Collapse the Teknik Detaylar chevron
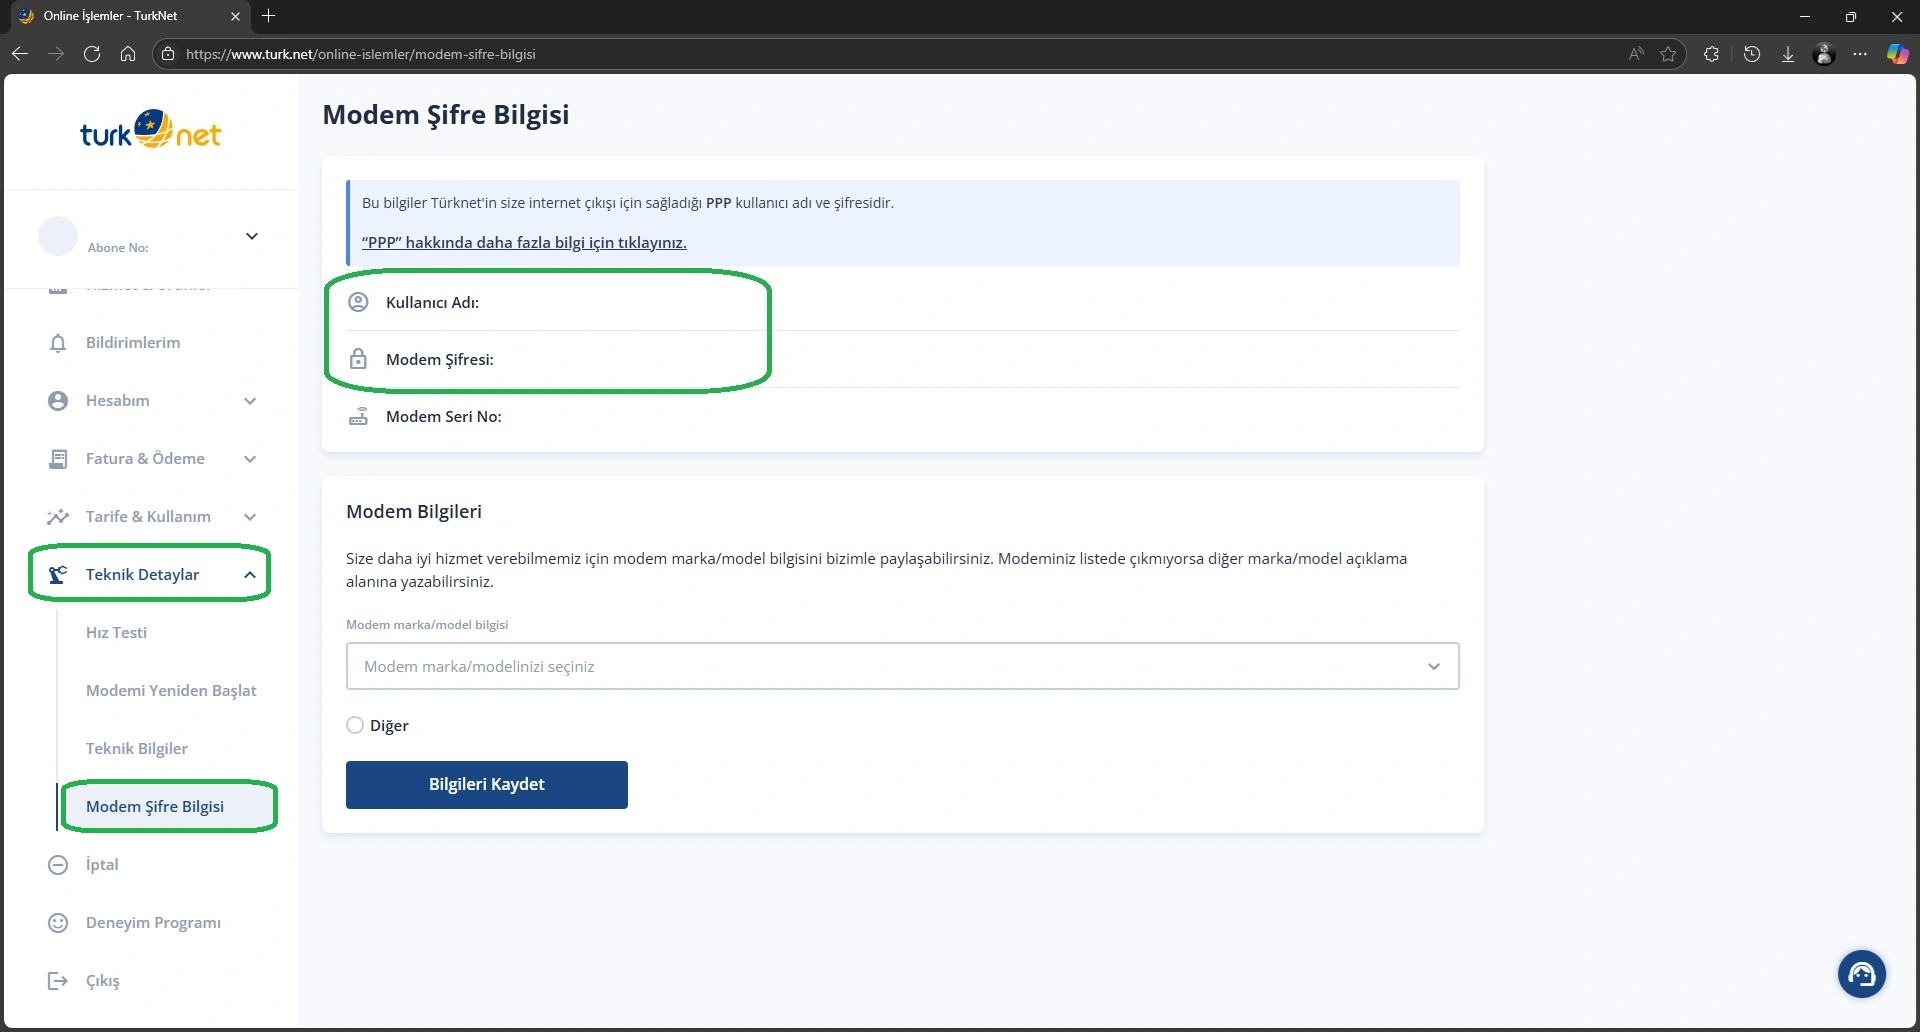The width and height of the screenshot is (1920, 1032). 250,575
